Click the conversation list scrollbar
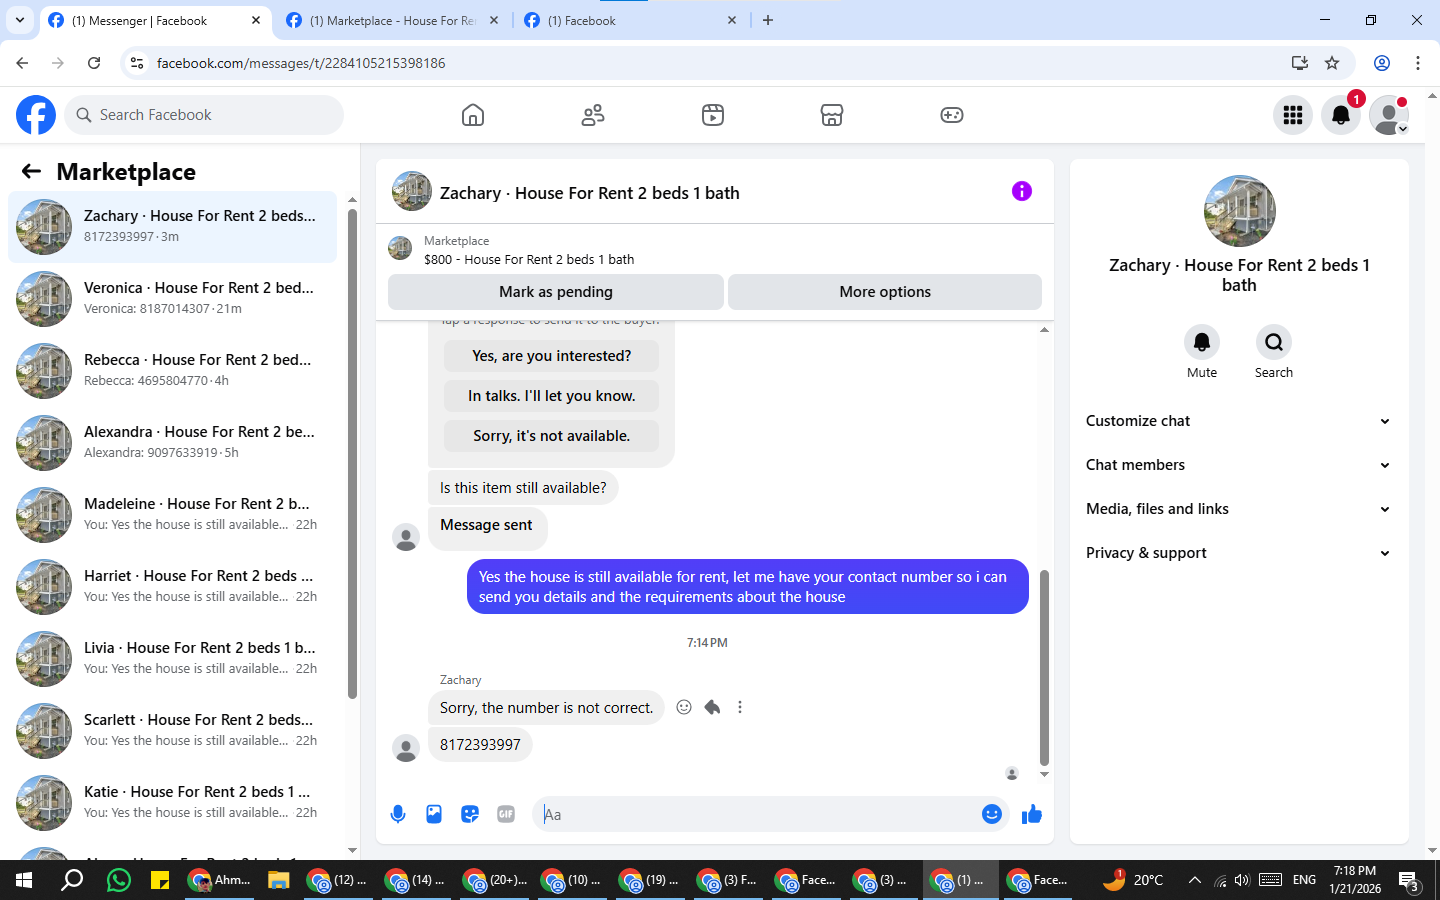This screenshot has height=900, width=1440. (x=352, y=453)
